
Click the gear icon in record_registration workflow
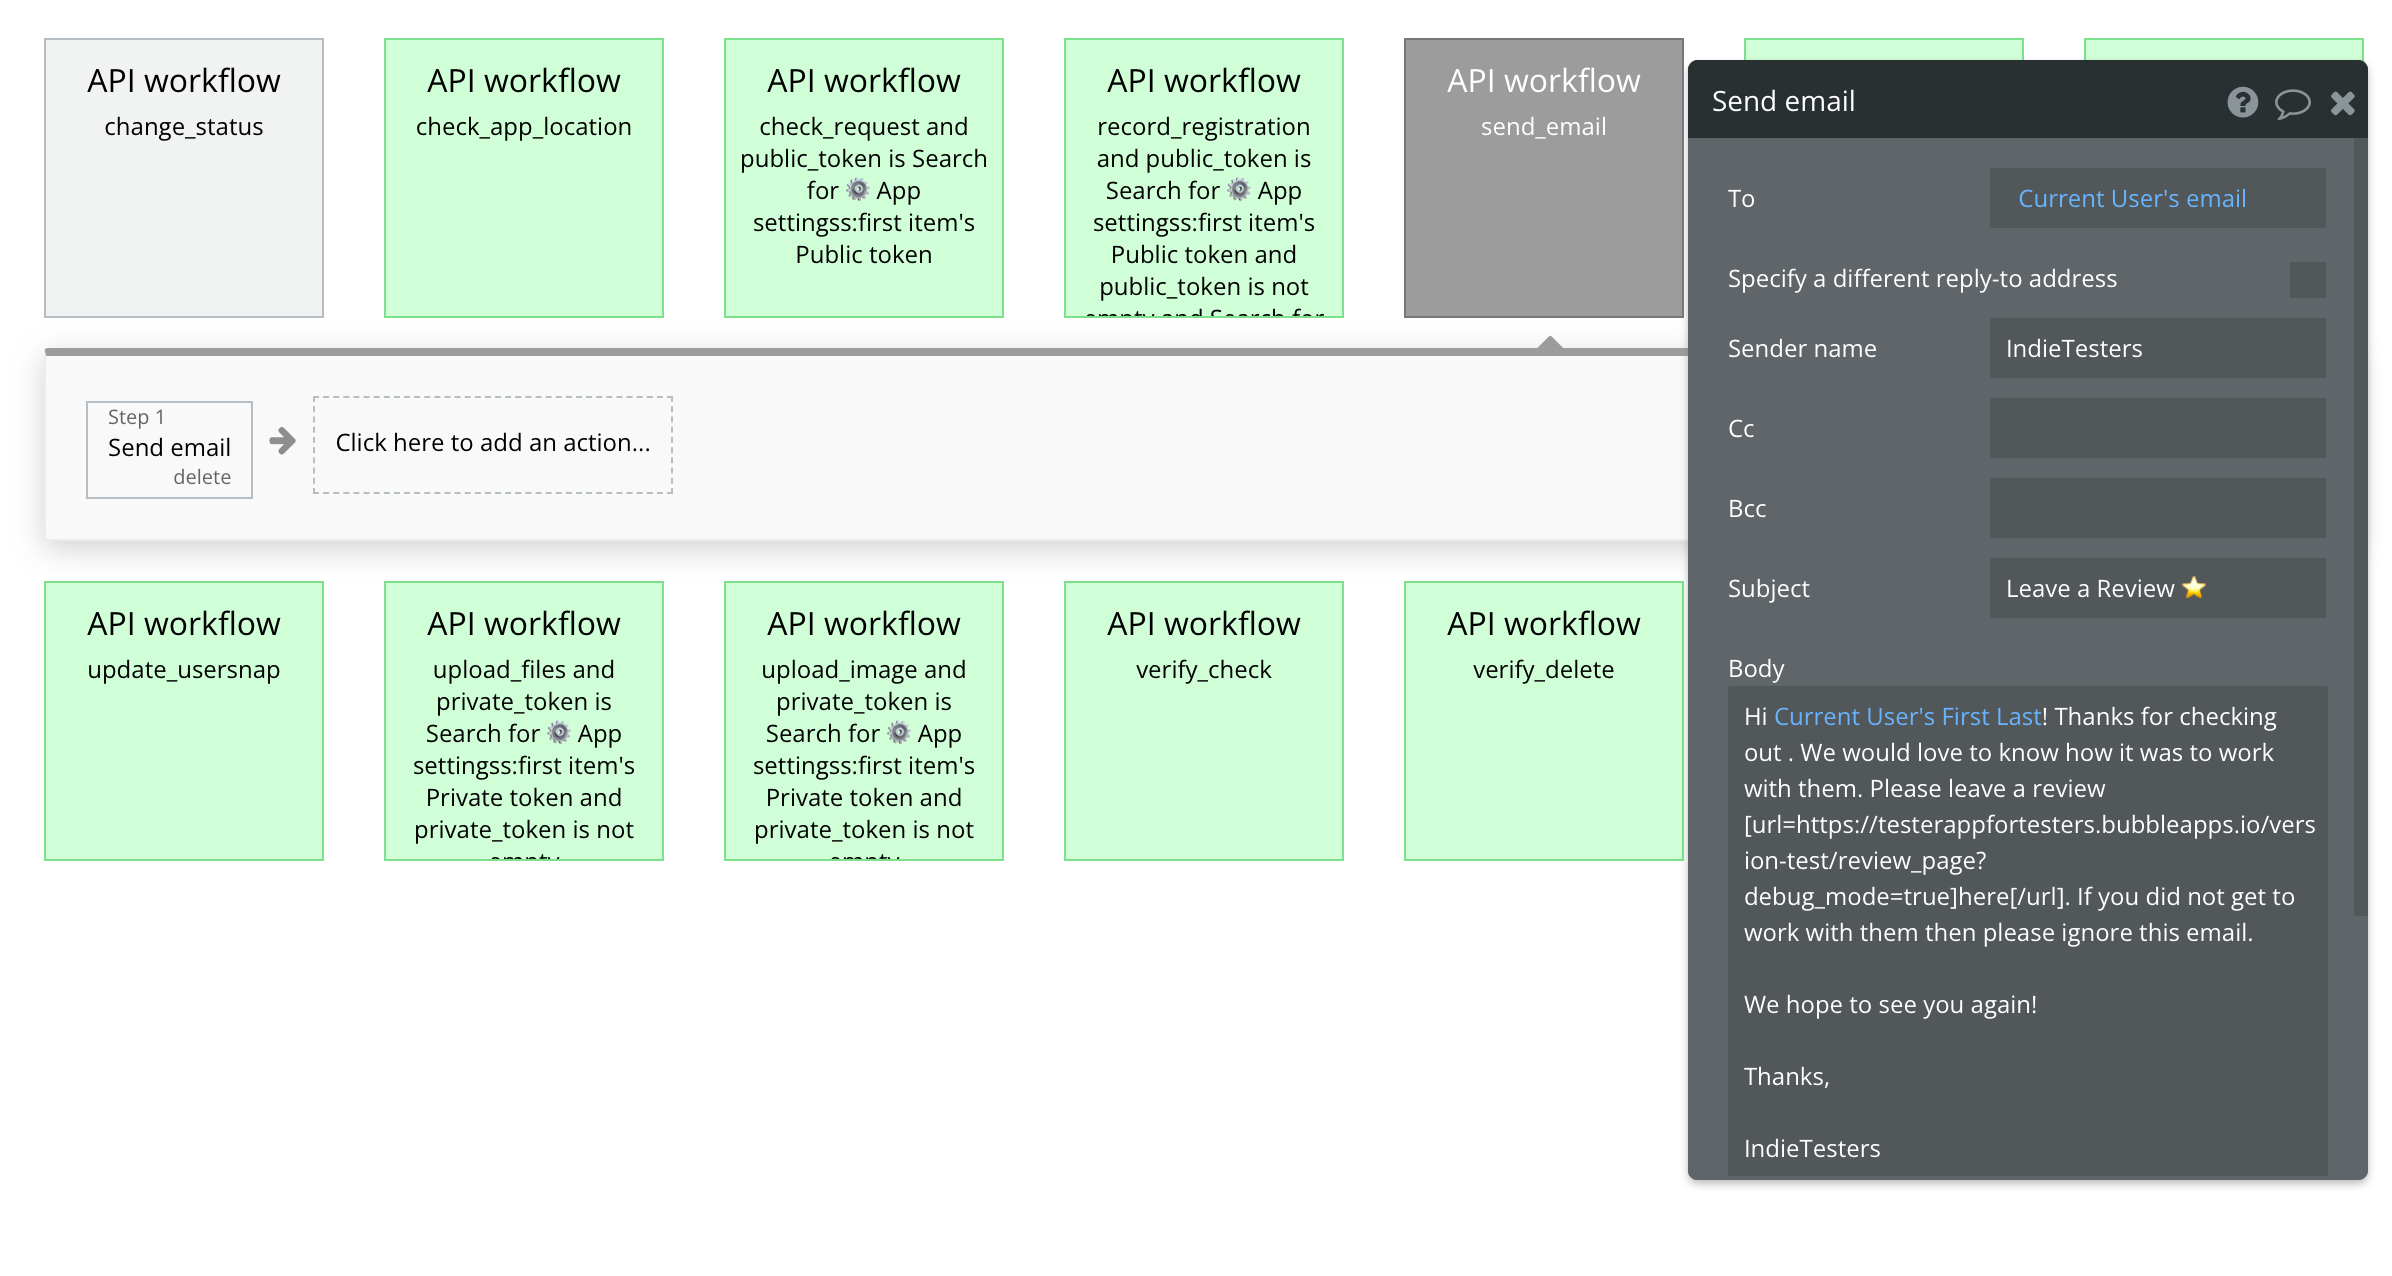1239,190
